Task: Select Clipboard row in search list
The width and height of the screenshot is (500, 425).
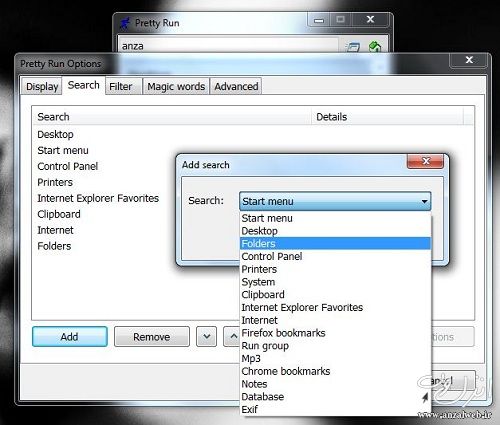Action: click(59, 214)
